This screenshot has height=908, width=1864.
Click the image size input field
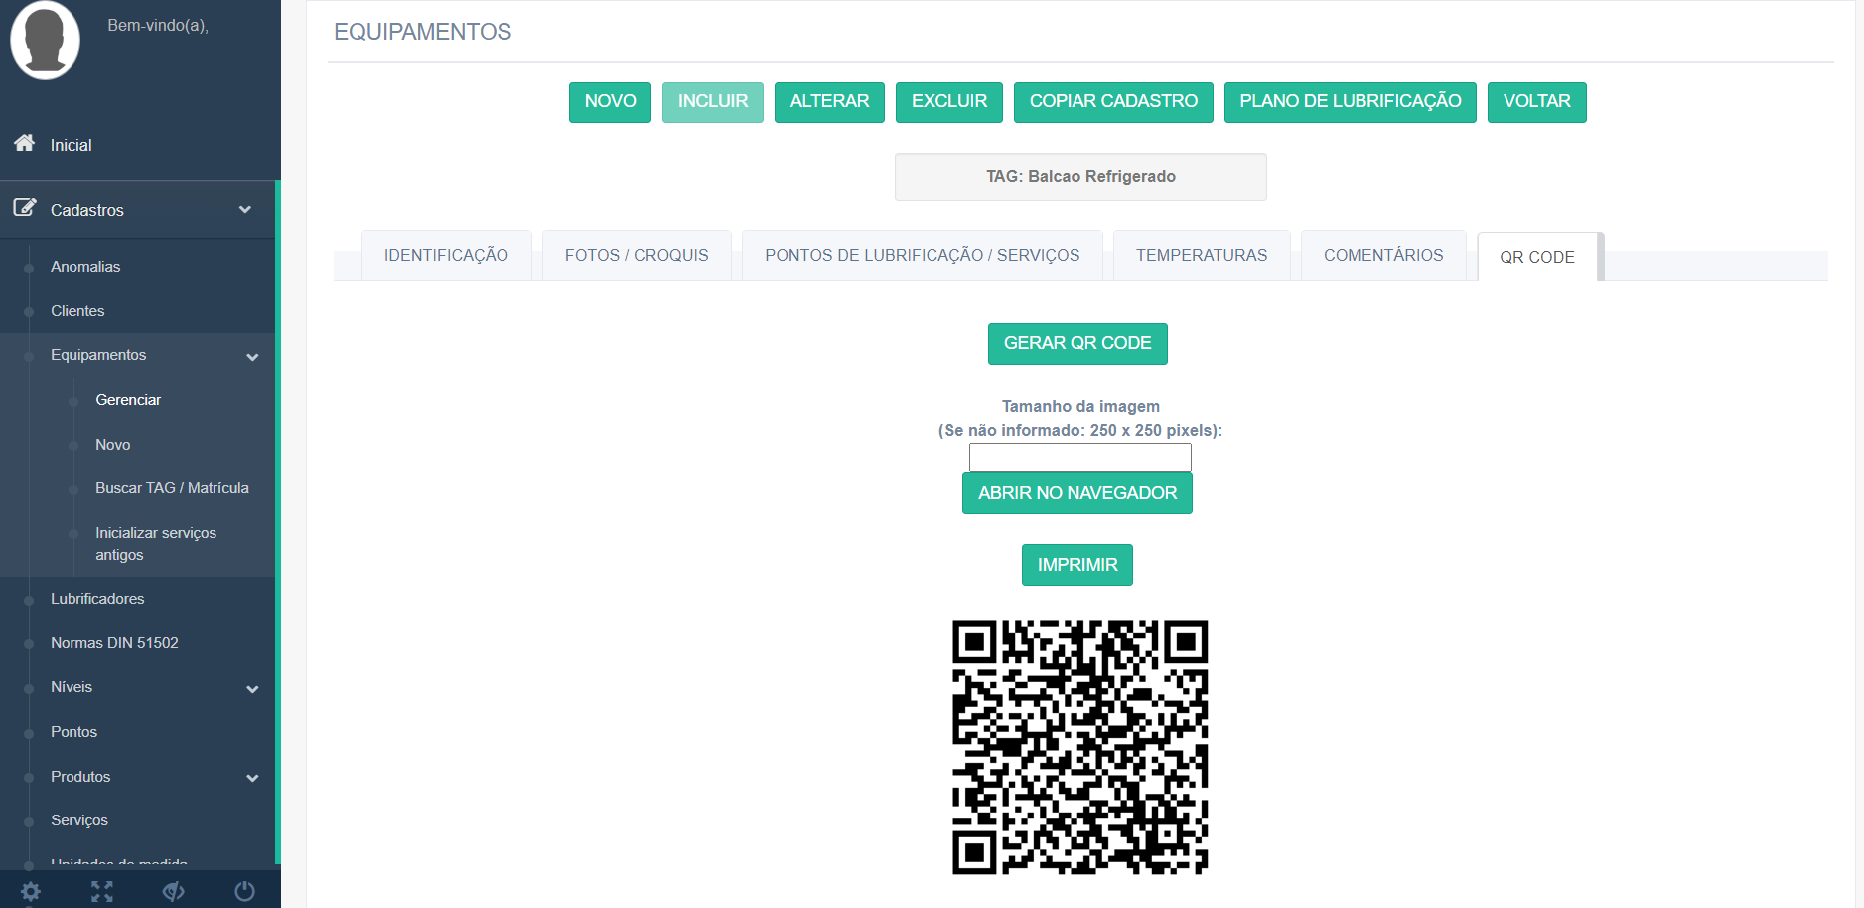1080,457
